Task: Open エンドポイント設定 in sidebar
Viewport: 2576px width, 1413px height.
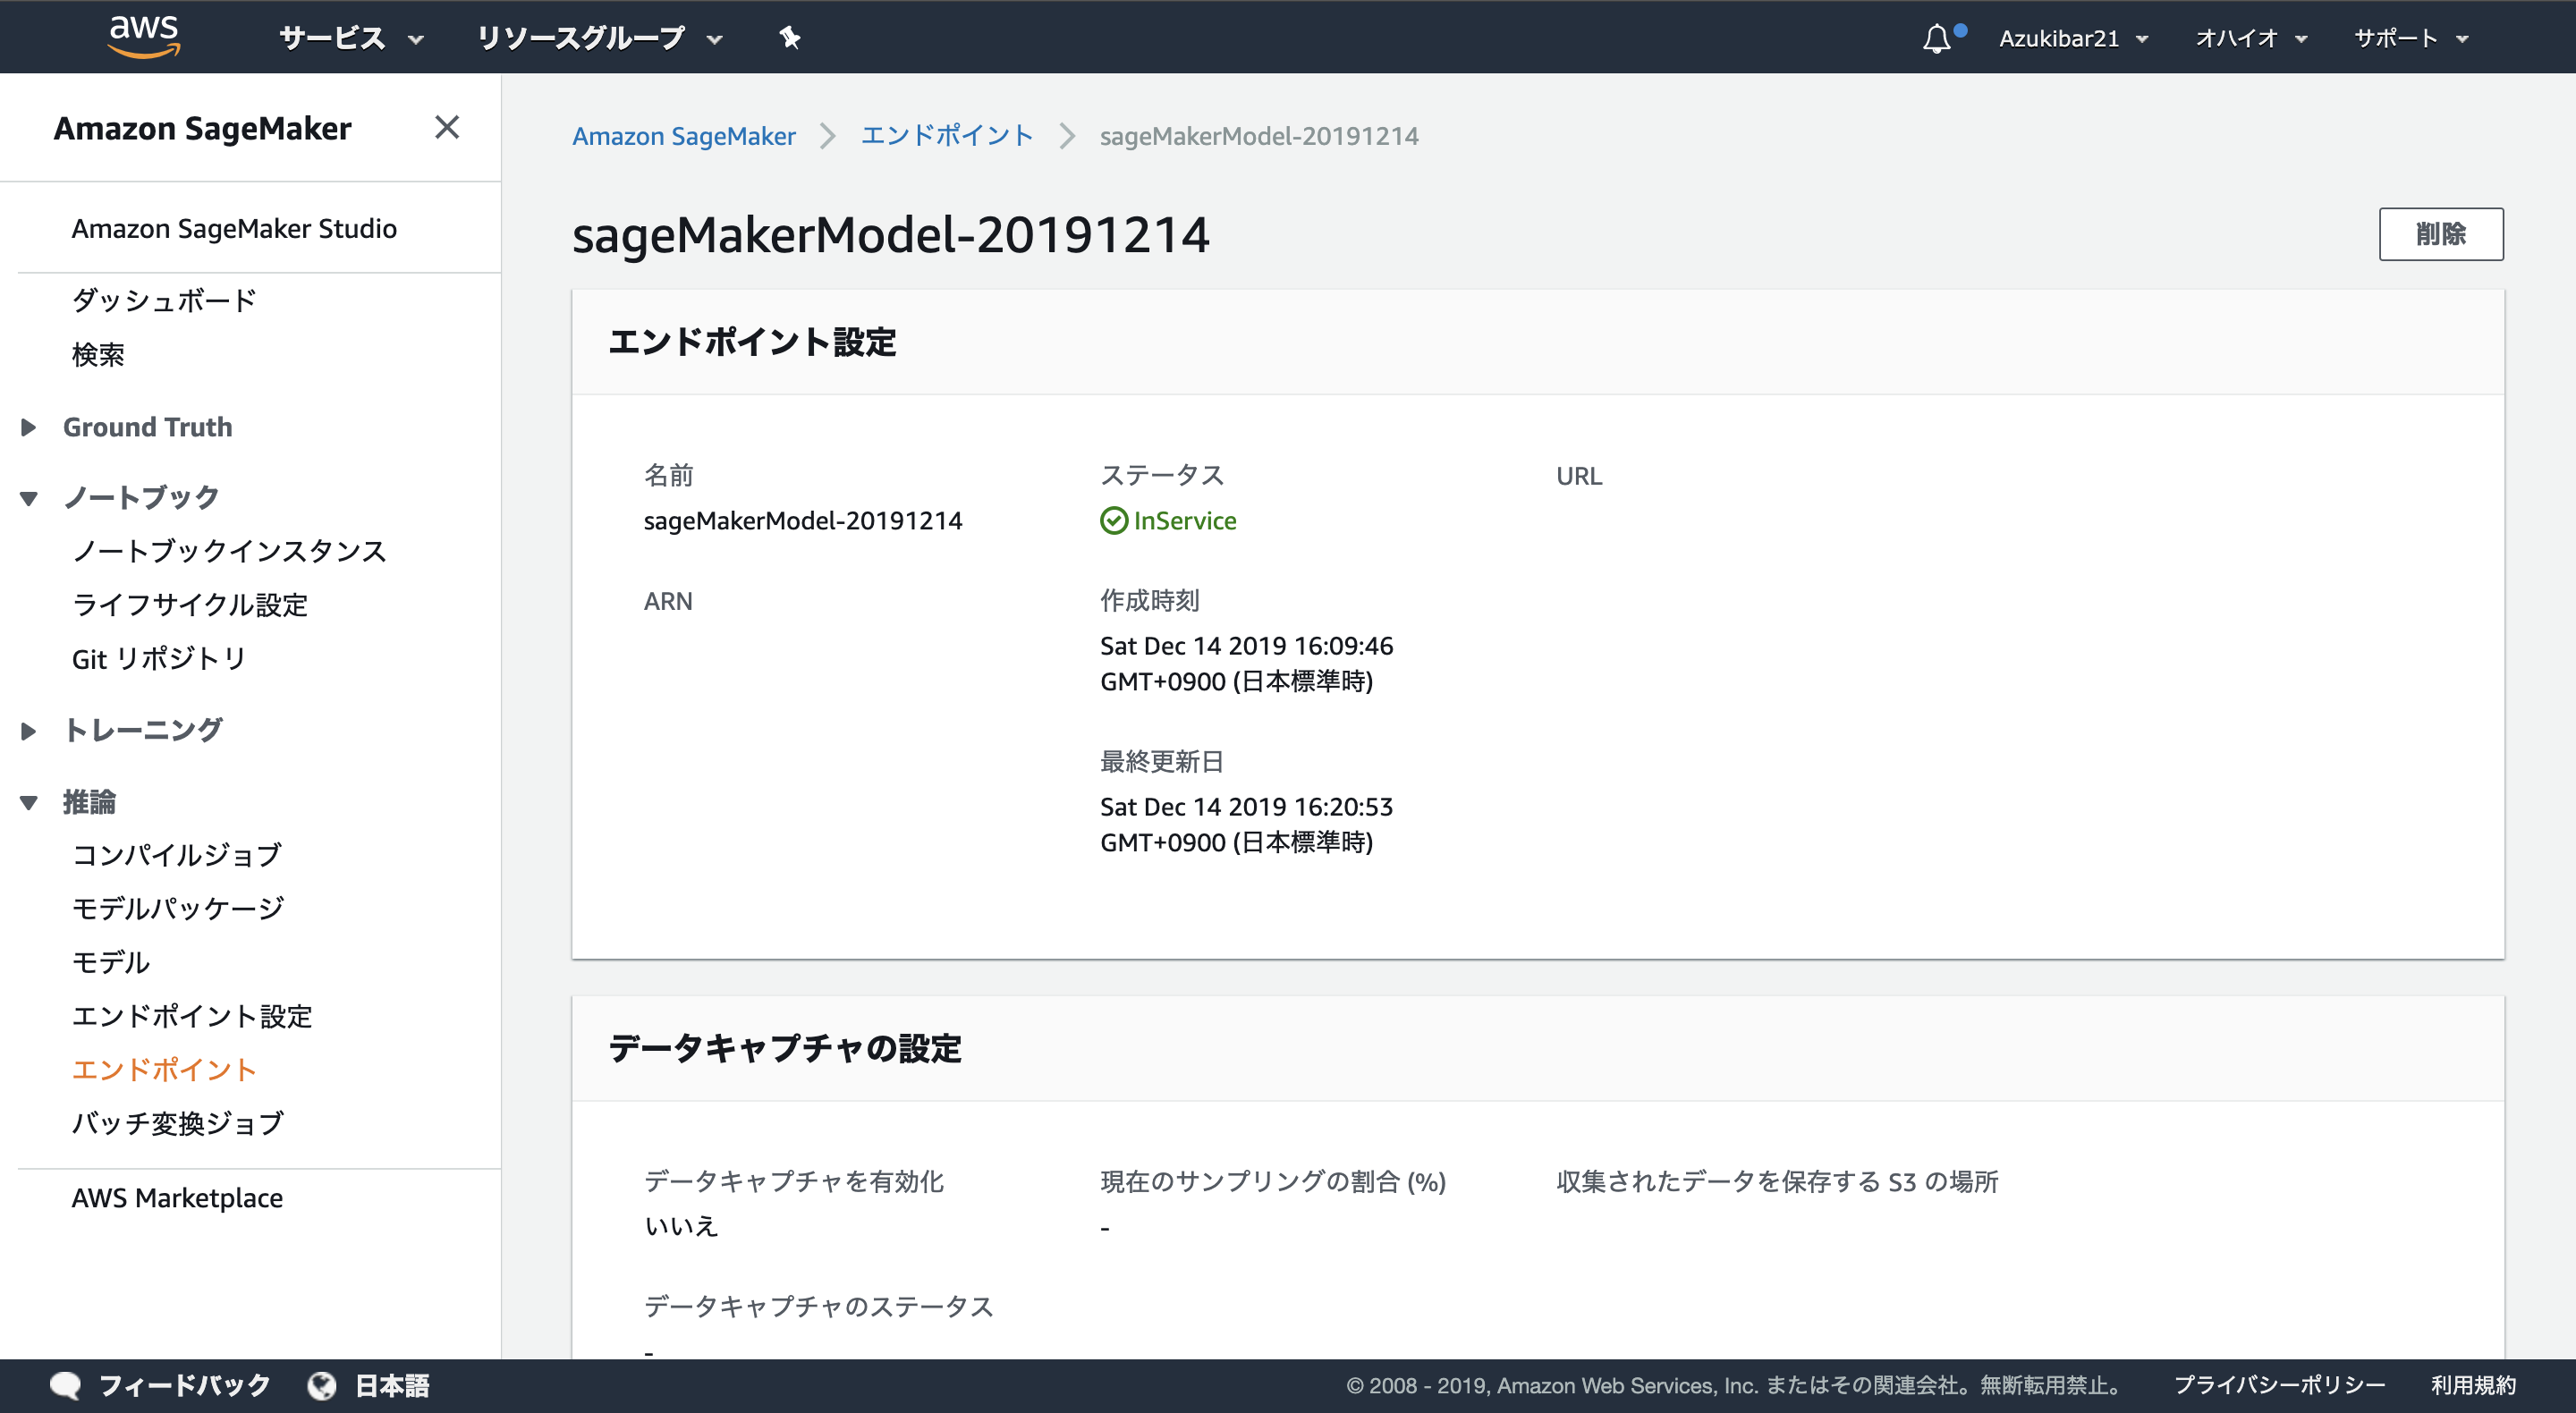Action: (x=192, y=1016)
